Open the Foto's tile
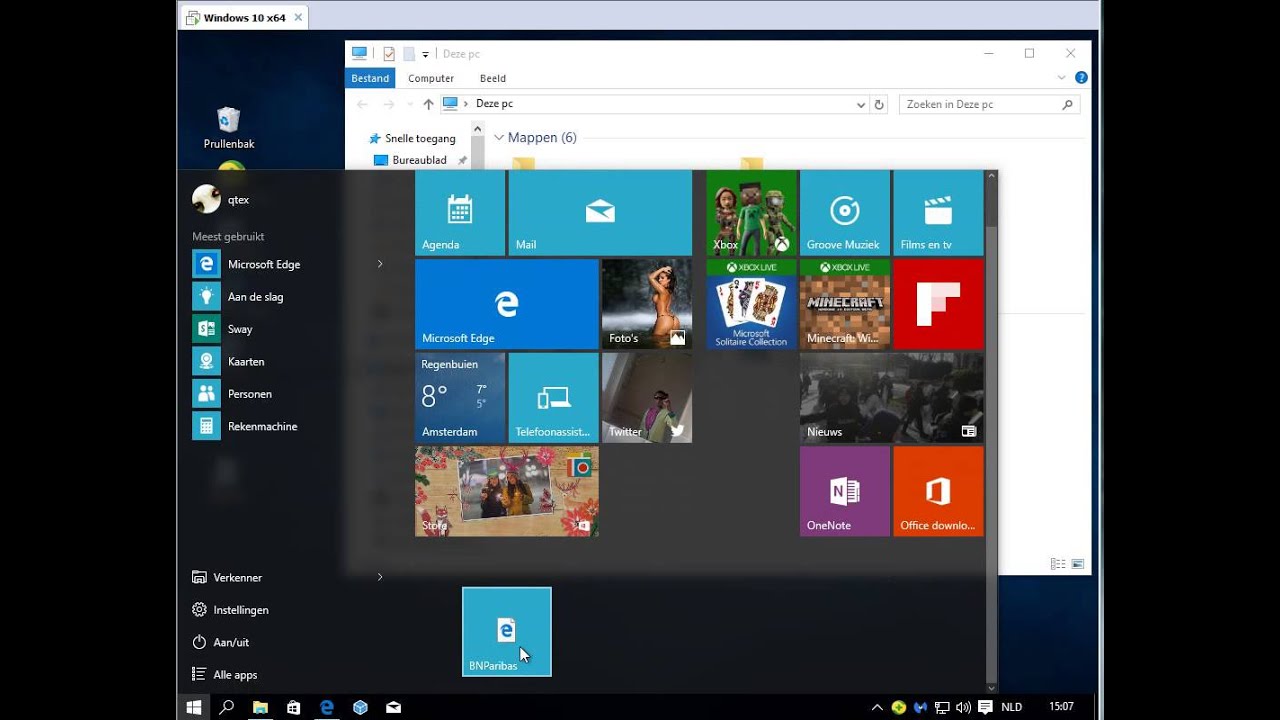The height and width of the screenshot is (720, 1280). tap(647, 304)
